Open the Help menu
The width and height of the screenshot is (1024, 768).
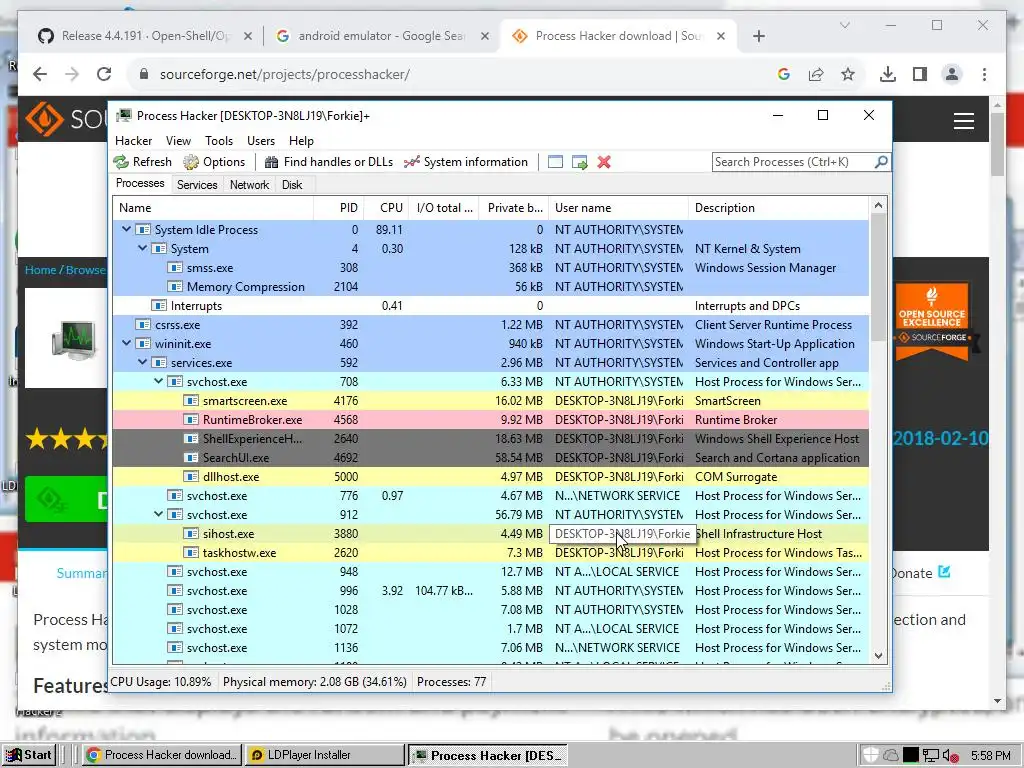301,141
